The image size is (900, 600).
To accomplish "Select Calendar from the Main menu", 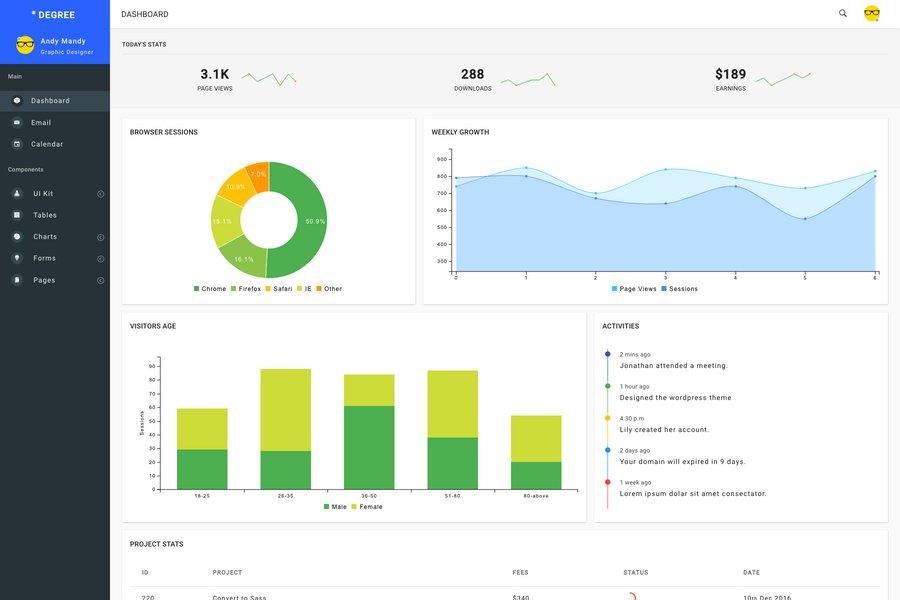I will point(46,141).
